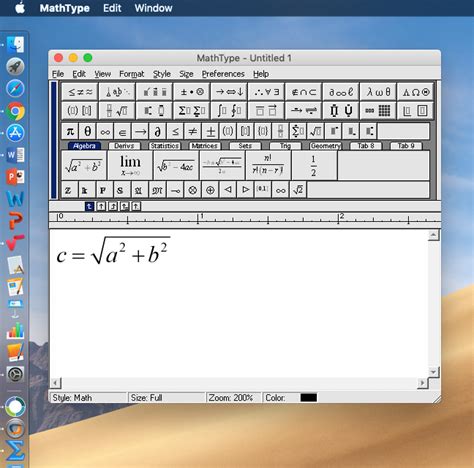Open the arrow symbols palette

click(229, 92)
